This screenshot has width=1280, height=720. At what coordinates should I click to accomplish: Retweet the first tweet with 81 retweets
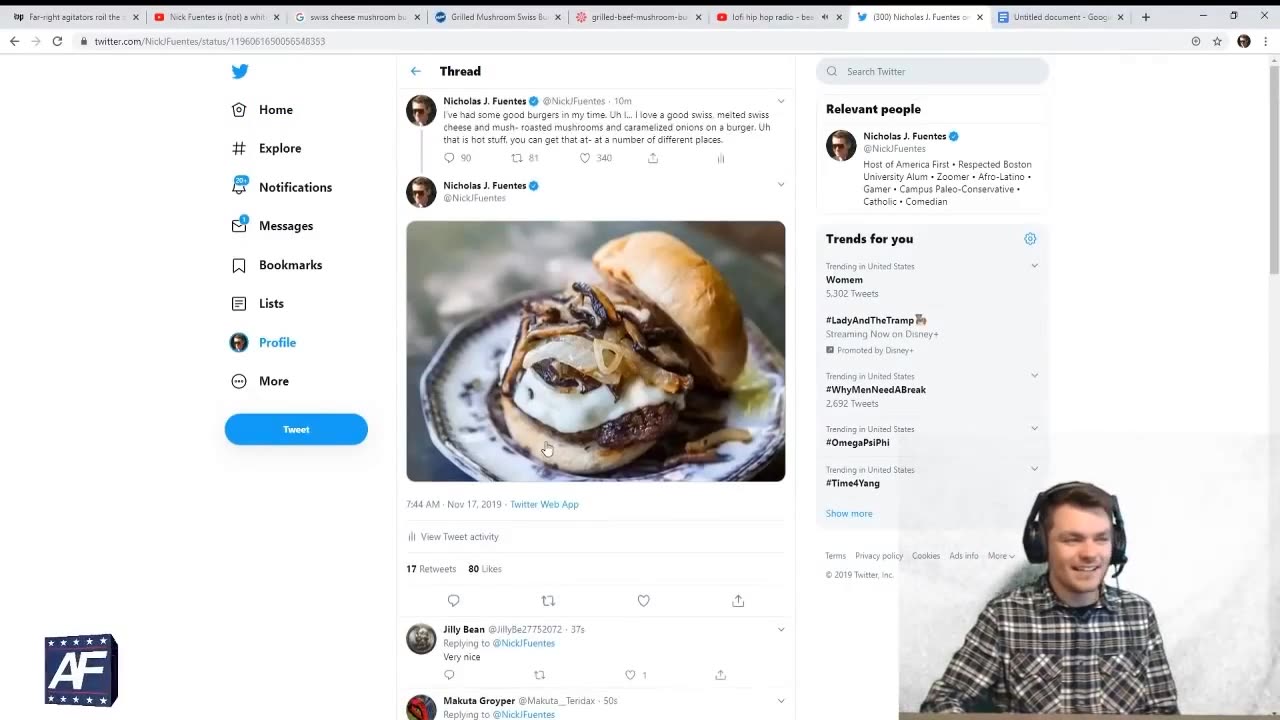(x=517, y=158)
